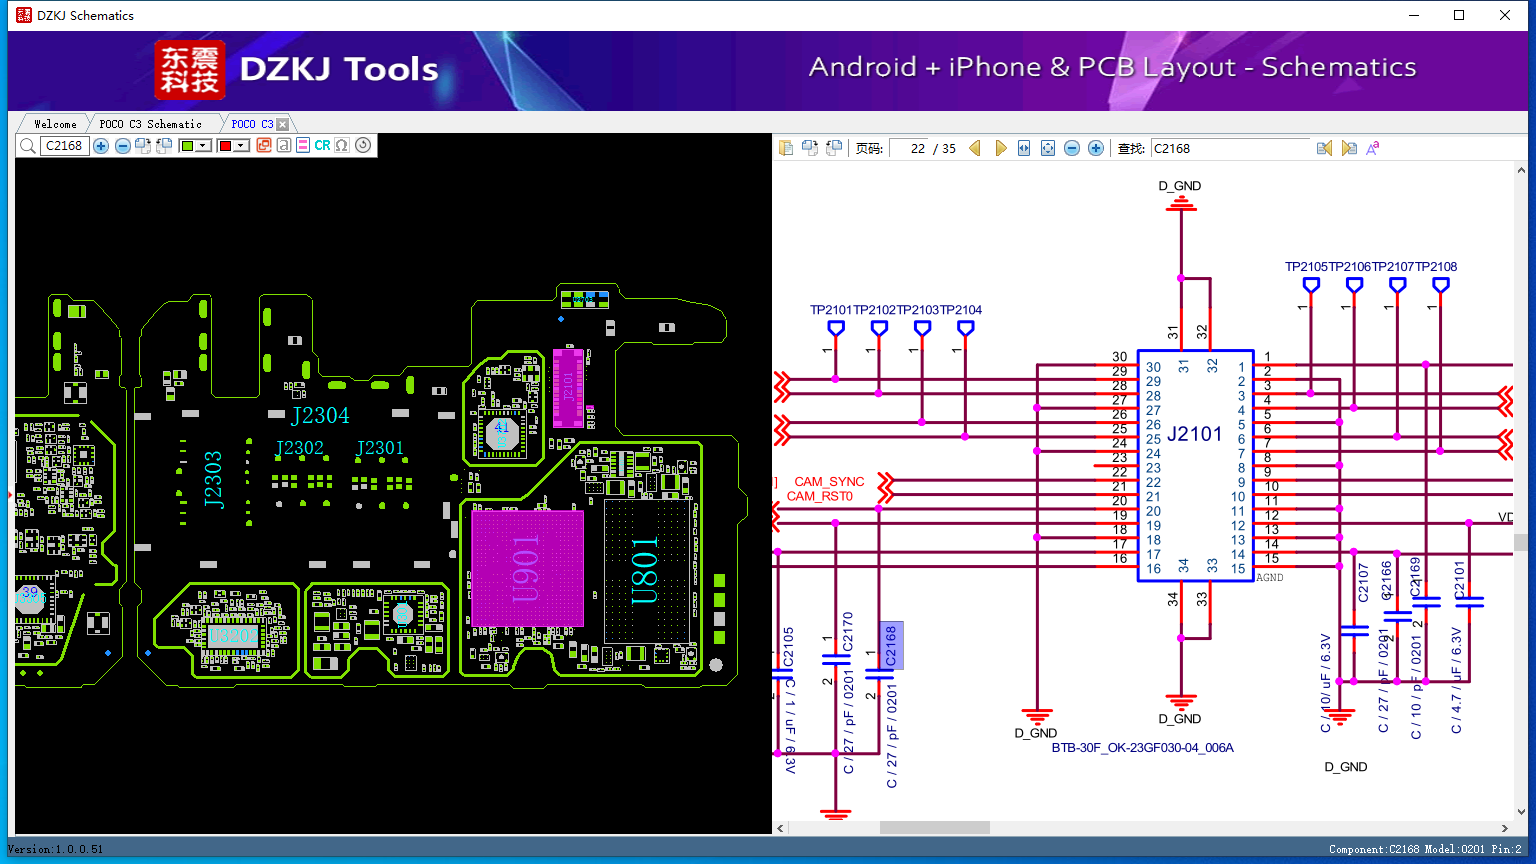Image resolution: width=1536 pixels, height=864 pixels.
Task: Open the green color dropdown
Action: [x=203, y=146]
